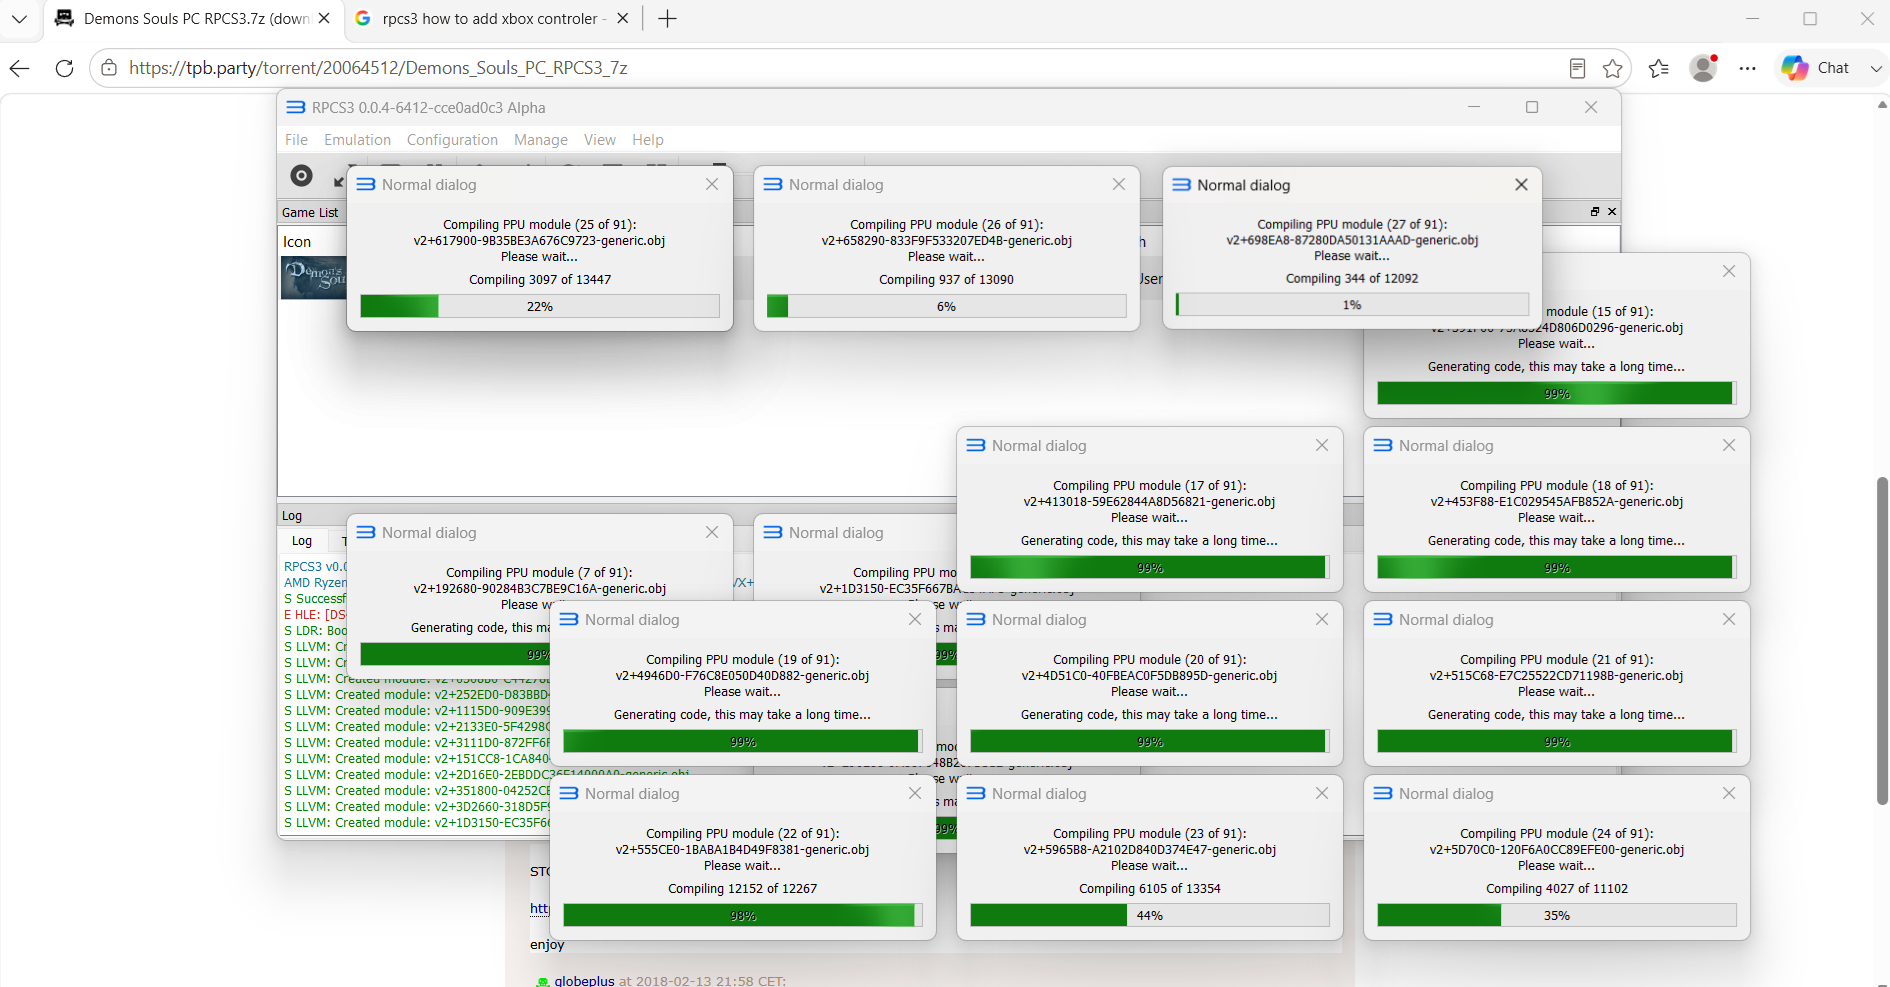Open Copilot Chat in the browser toolbar
Screen dimensions: 1890x987
[x=1815, y=68]
